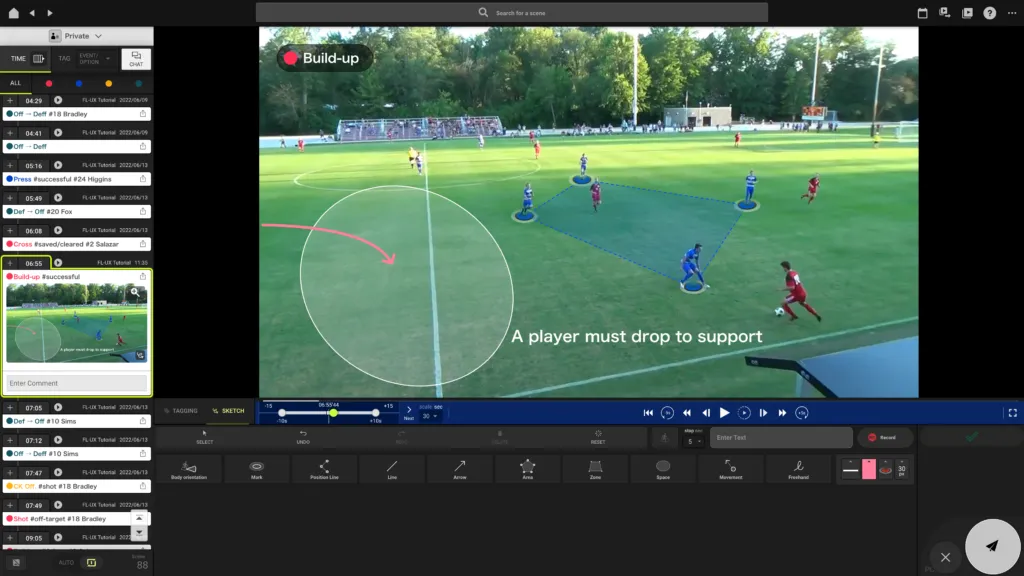
Task: Toggle fullscreen video view
Action: 1012,413
